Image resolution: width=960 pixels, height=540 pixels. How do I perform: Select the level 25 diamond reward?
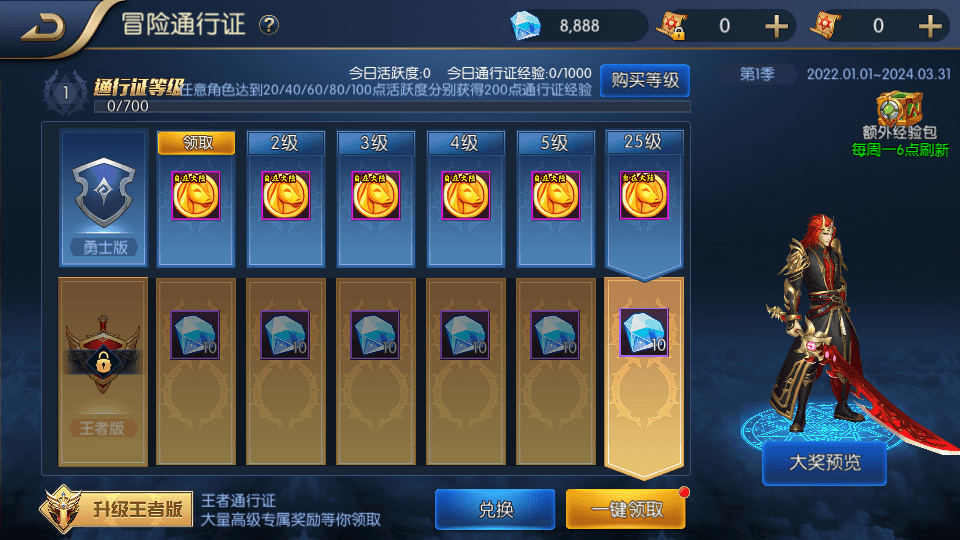coord(643,332)
